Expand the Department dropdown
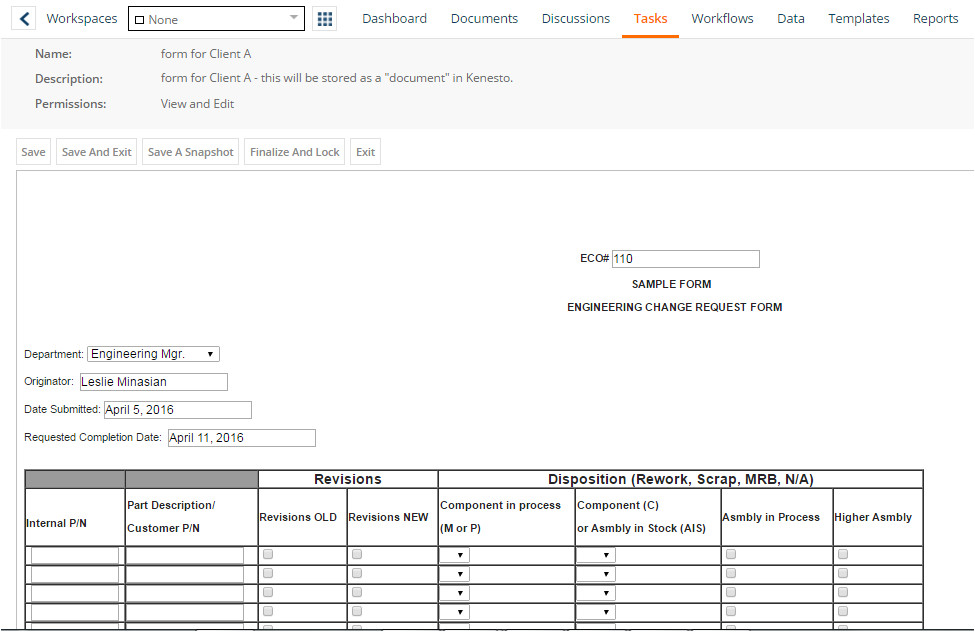This screenshot has width=975, height=632. [153, 354]
